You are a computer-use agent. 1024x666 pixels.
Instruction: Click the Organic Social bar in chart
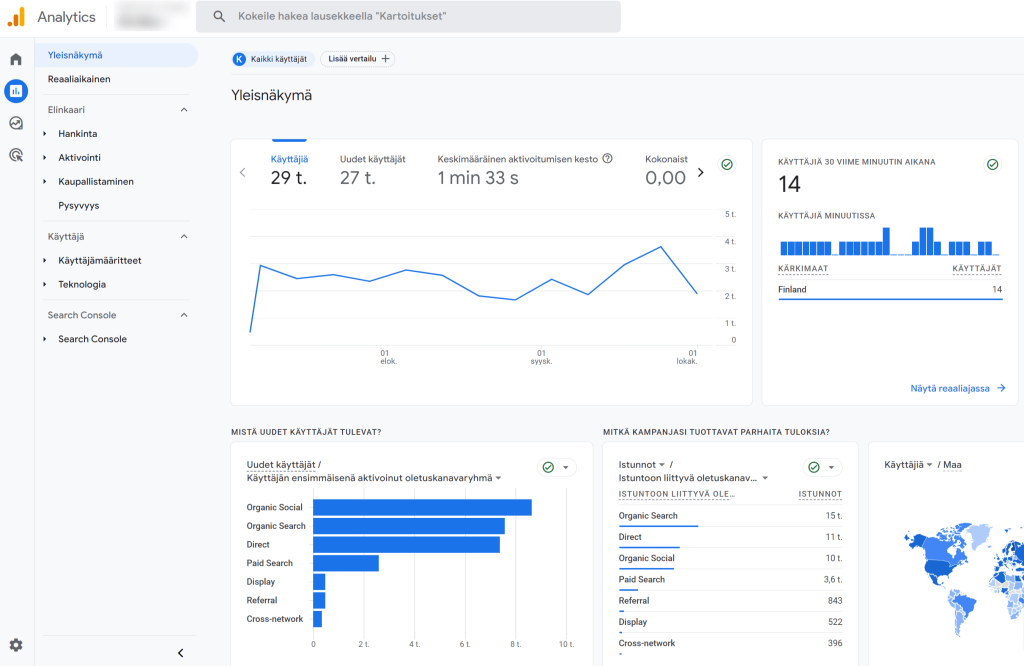pos(422,507)
